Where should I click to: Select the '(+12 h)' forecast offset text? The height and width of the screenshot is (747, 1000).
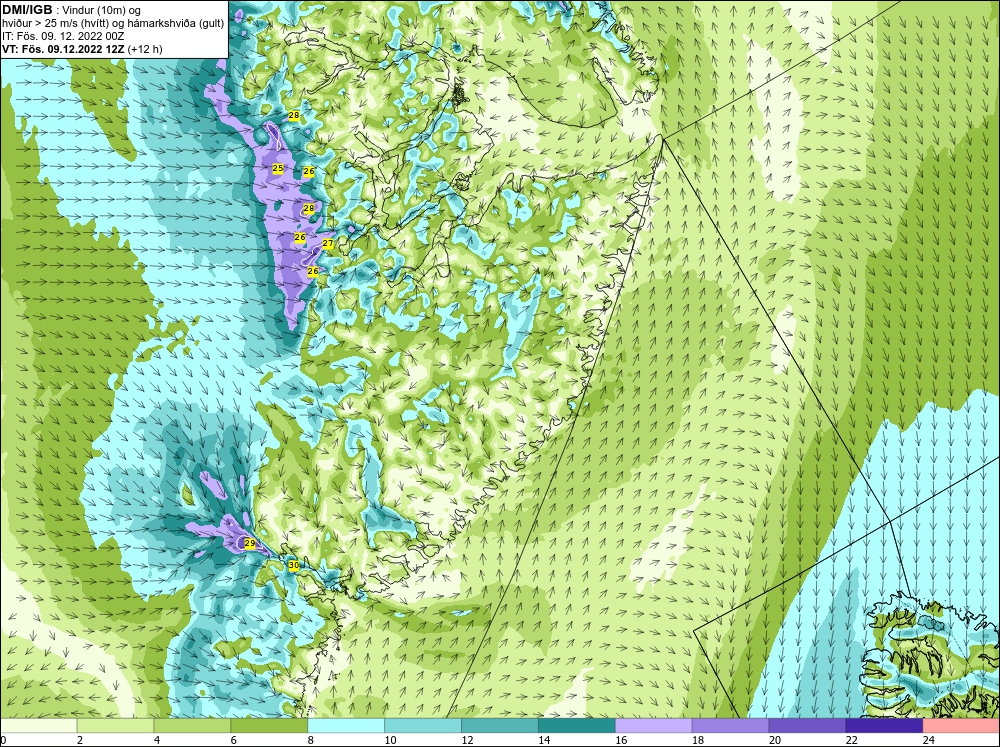point(145,49)
